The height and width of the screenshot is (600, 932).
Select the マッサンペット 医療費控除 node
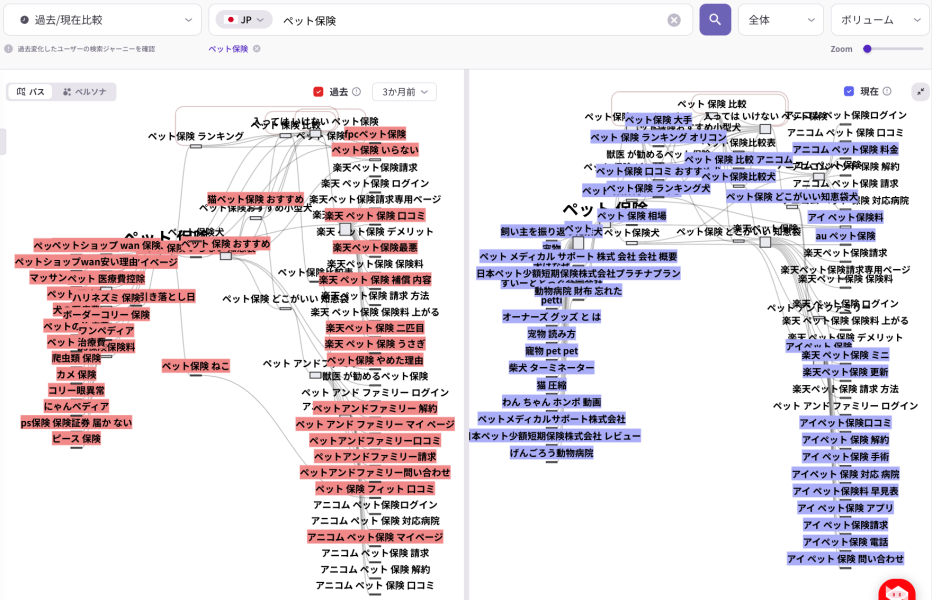(87, 278)
